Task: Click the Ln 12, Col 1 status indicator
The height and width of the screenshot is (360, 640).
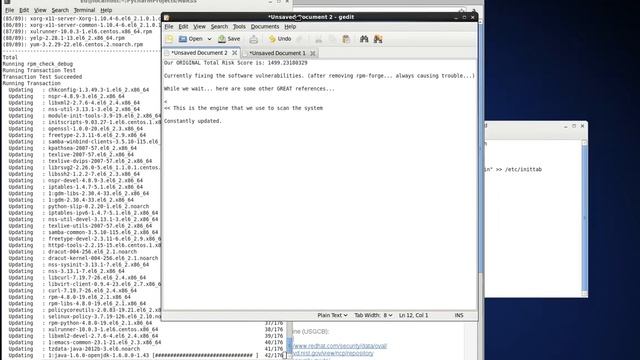Action: (x=413, y=315)
